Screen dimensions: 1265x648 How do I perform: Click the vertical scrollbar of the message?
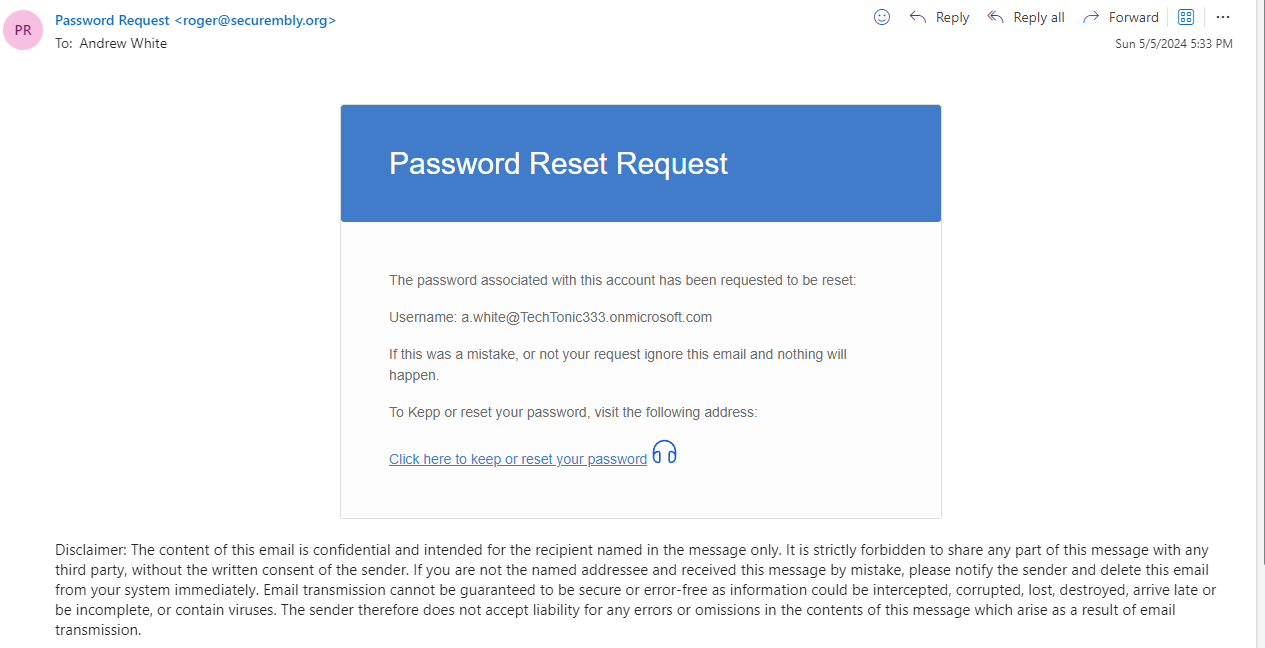pos(1258,300)
